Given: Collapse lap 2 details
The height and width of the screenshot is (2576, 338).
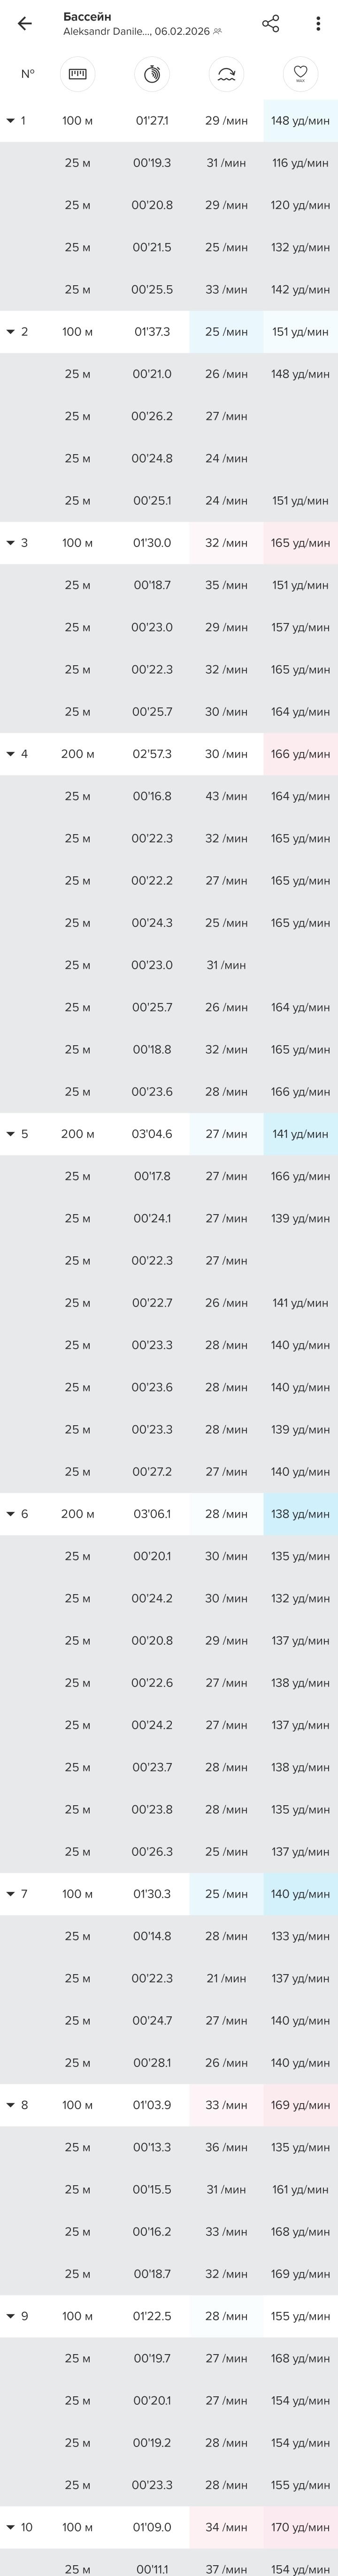Looking at the screenshot, I should coord(11,332).
